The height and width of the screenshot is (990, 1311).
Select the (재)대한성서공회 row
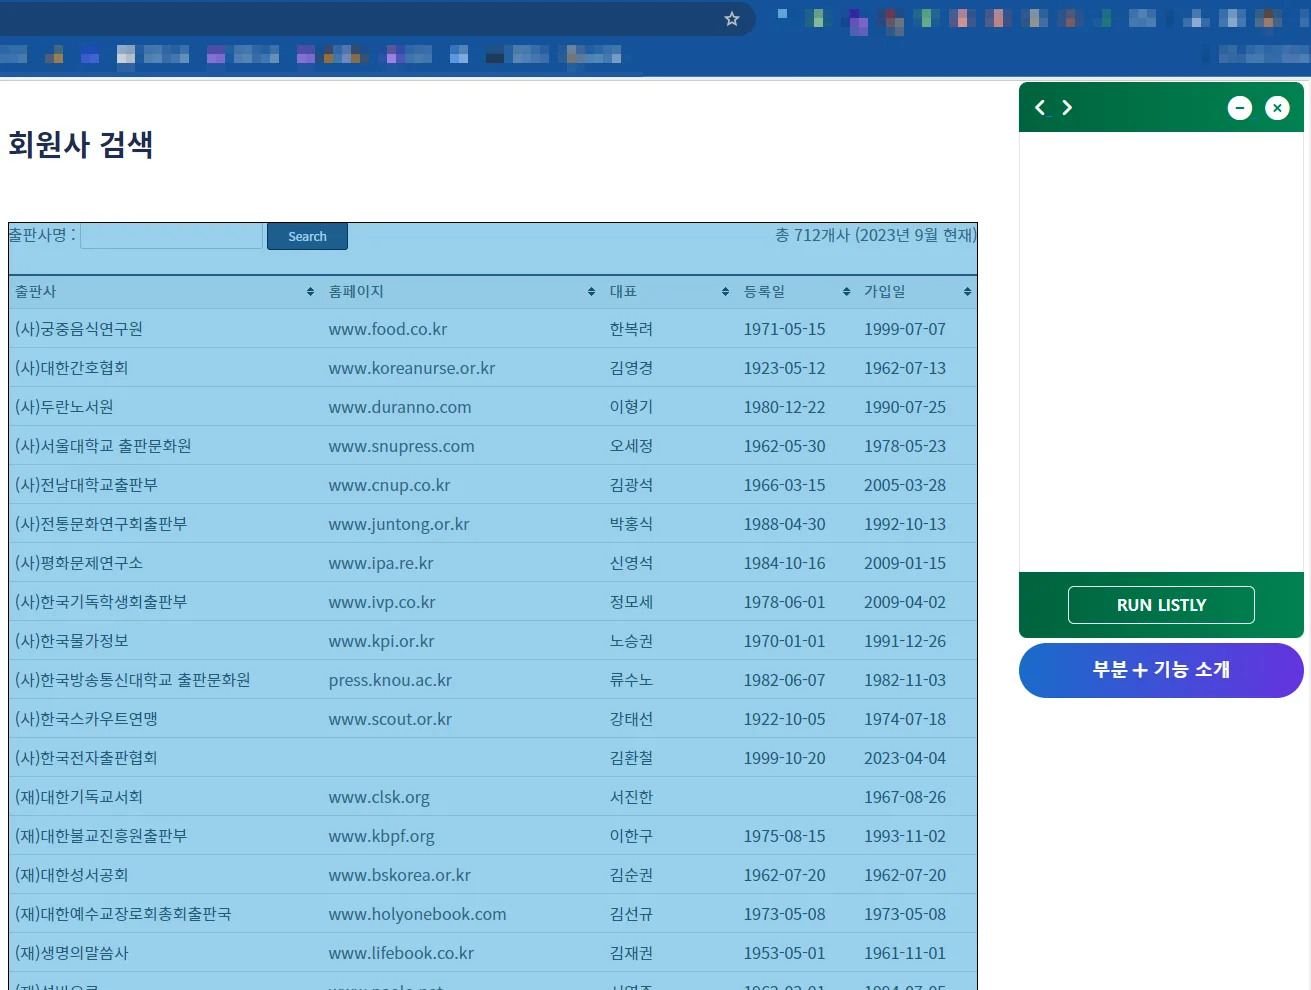(x=72, y=875)
